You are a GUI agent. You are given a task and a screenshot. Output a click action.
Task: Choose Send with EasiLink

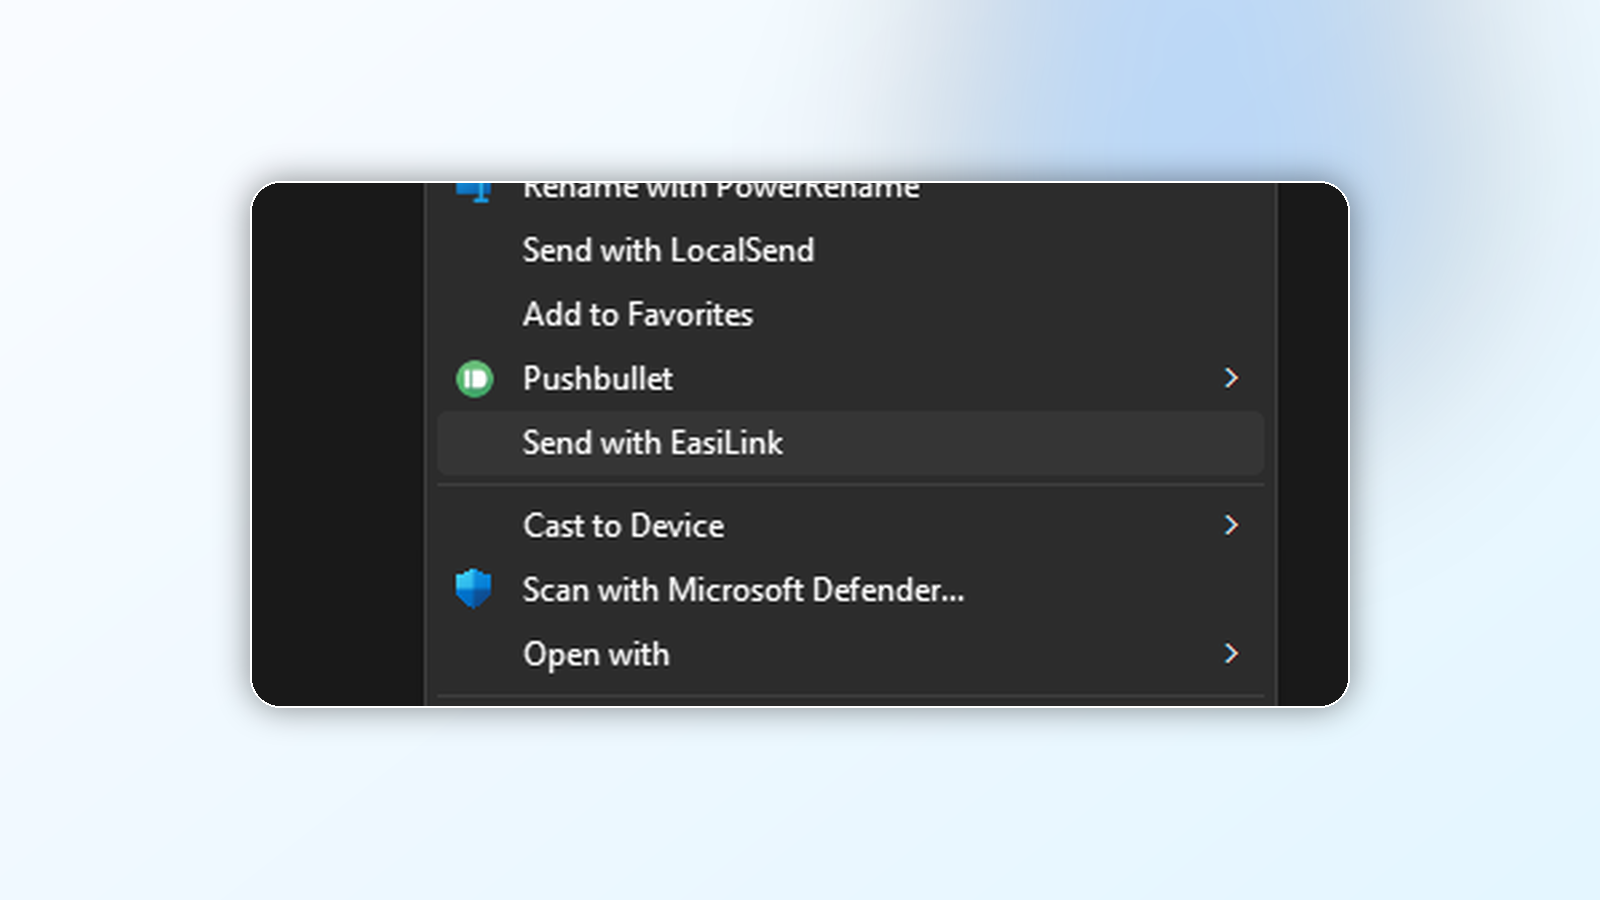(851, 443)
